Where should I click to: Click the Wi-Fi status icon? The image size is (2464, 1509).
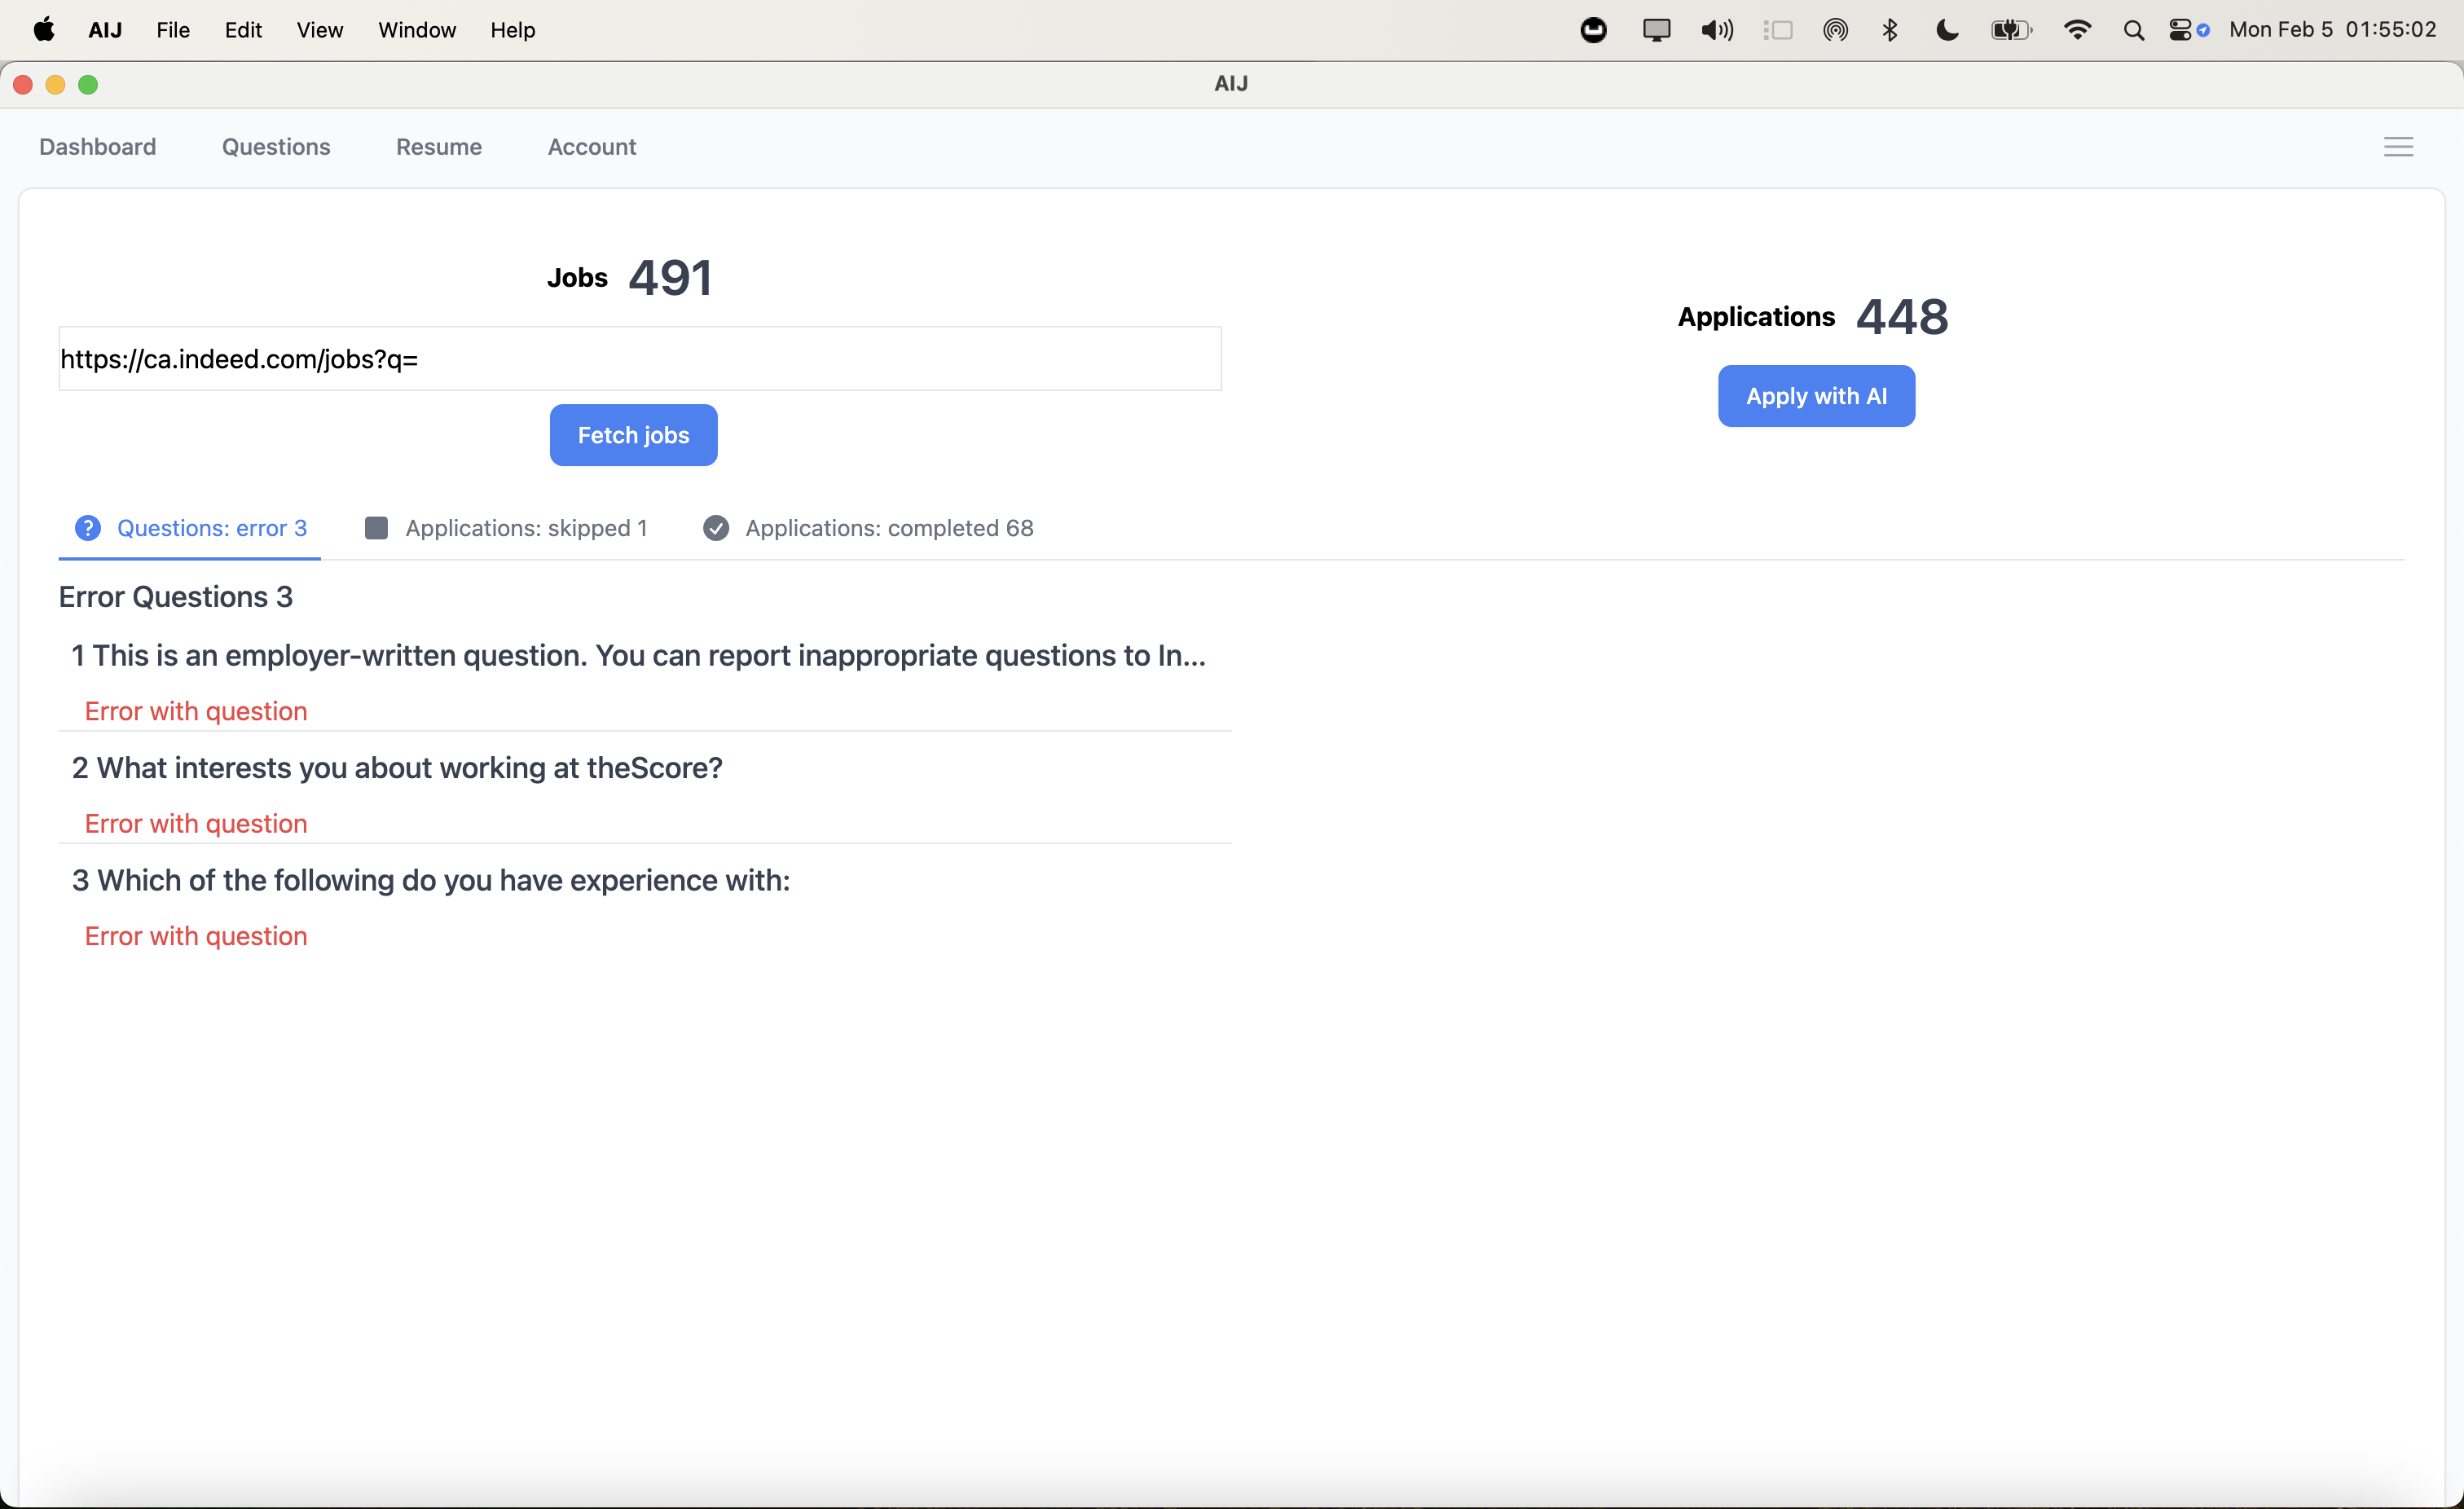(x=2077, y=30)
